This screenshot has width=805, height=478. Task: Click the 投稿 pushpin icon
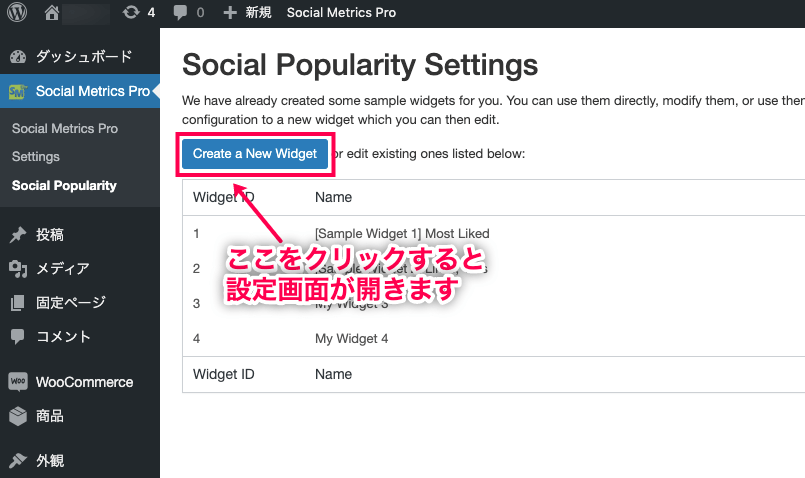click(x=17, y=235)
